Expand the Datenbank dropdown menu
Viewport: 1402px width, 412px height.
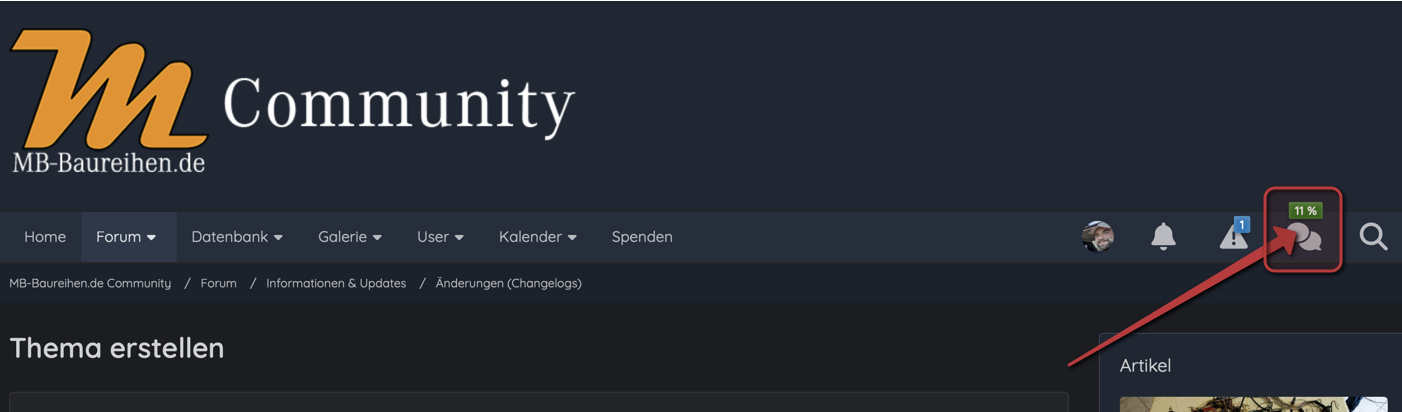coord(237,237)
